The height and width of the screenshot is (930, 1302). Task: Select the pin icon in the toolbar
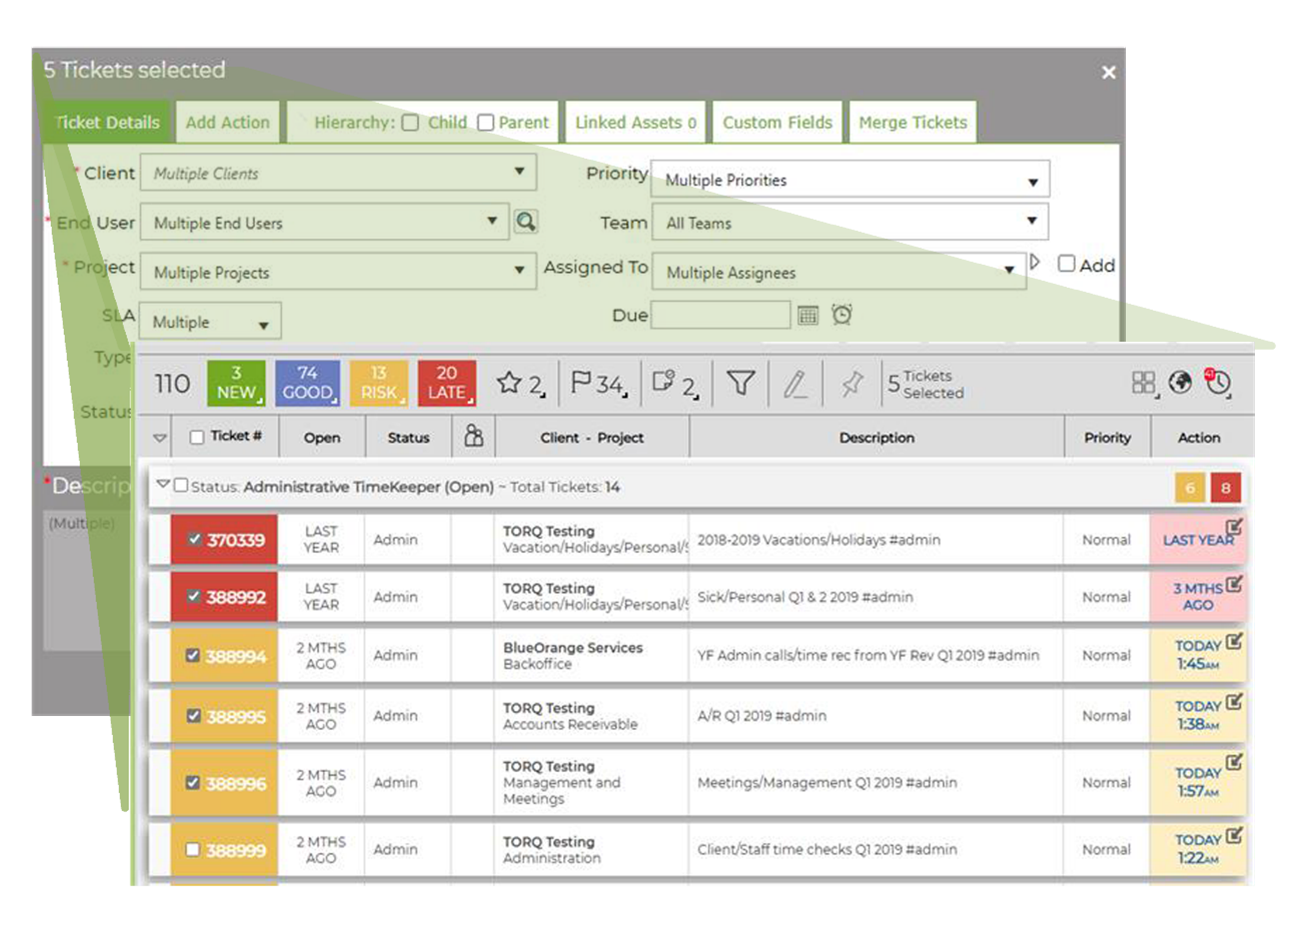pyautogui.click(x=851, y=382)
